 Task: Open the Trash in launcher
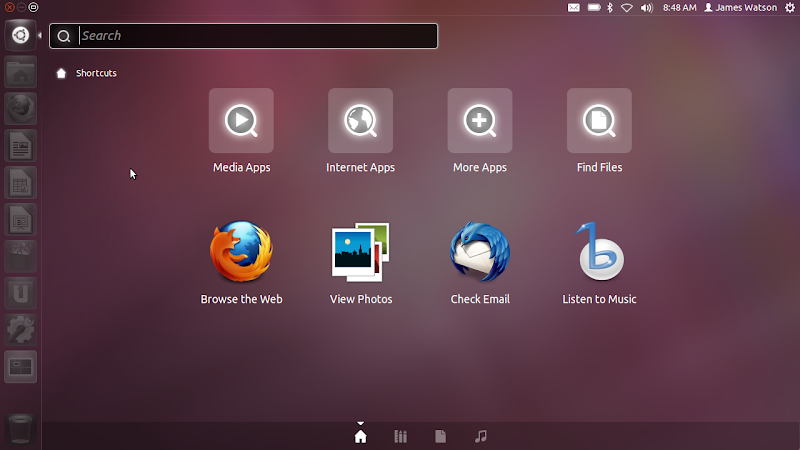coord(20,429)
